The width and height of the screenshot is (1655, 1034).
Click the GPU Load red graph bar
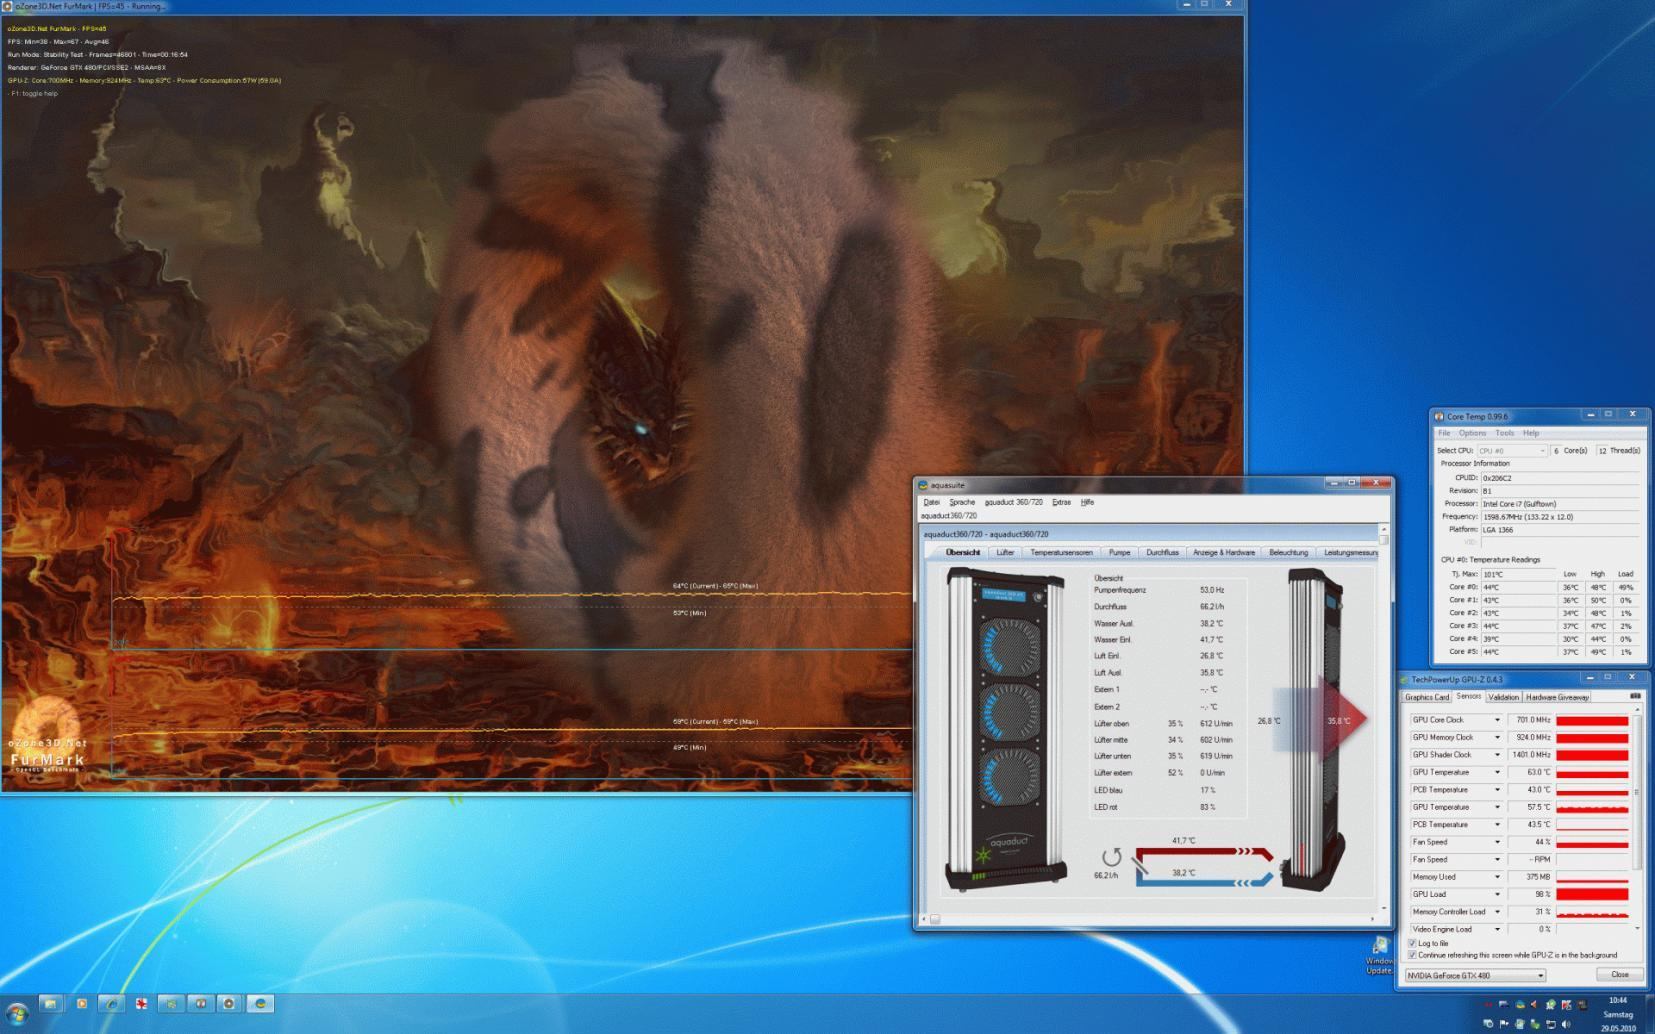point(1592,894)
